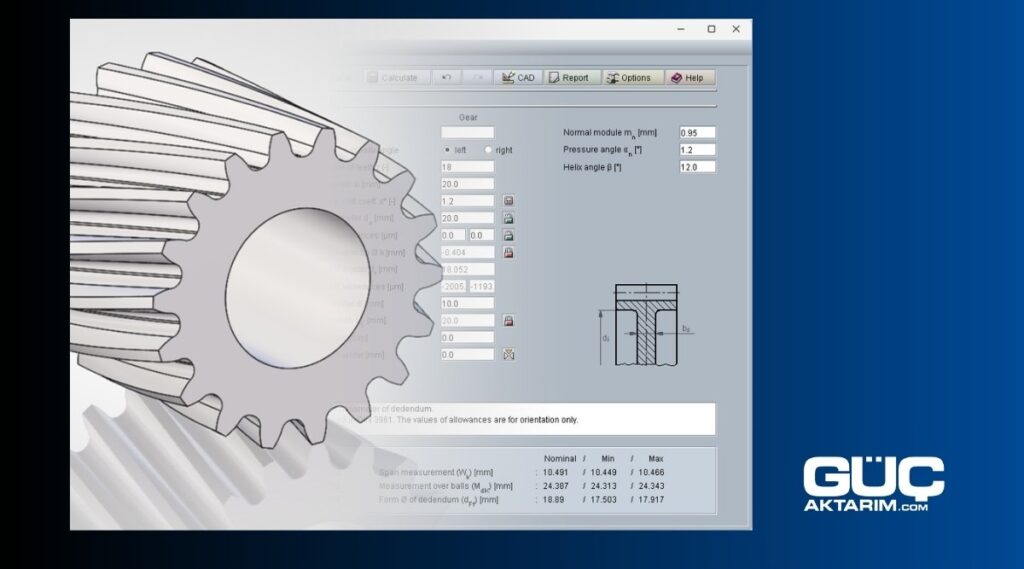Click the field showing 10.0
The width and height of the screenshot is (1024, 569).
click(467, 304)
